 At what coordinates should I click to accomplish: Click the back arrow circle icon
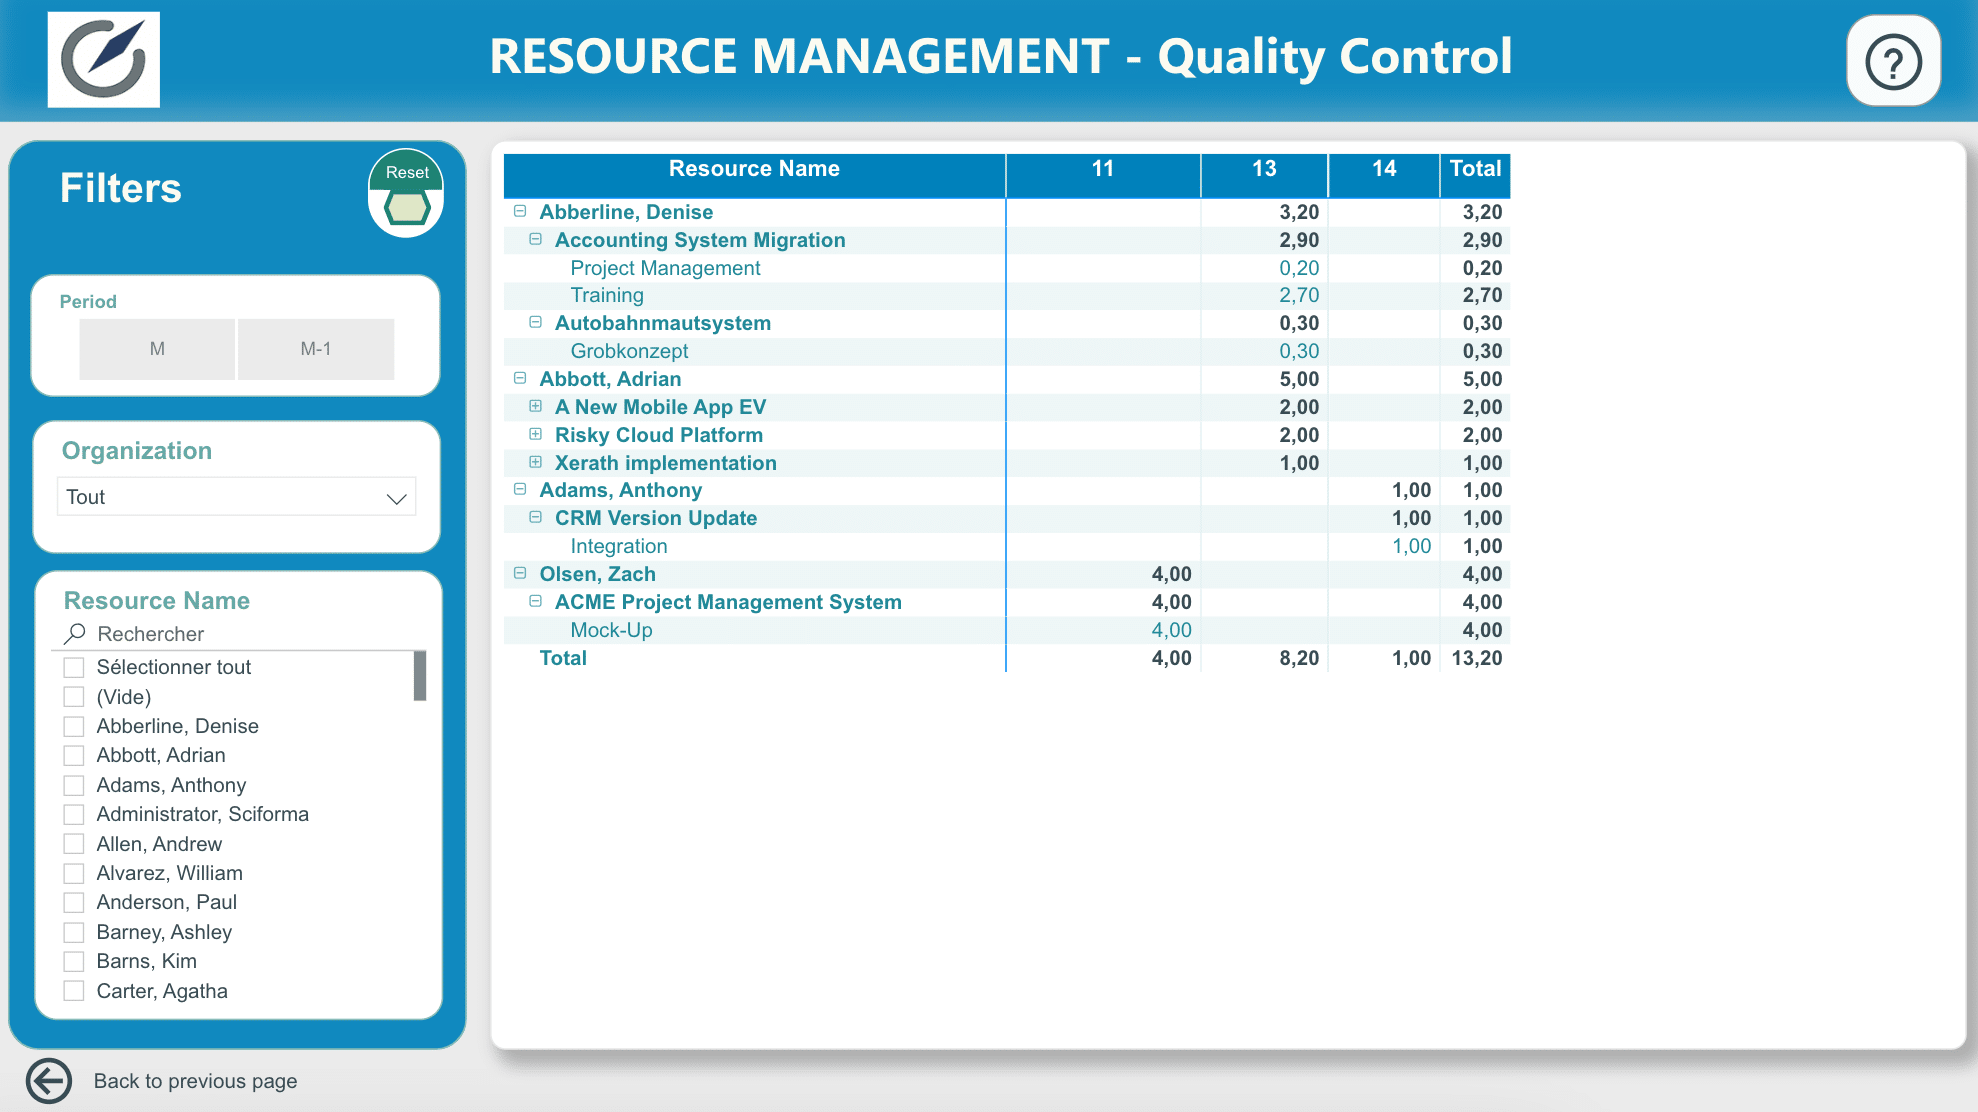tap(49, 1080)
